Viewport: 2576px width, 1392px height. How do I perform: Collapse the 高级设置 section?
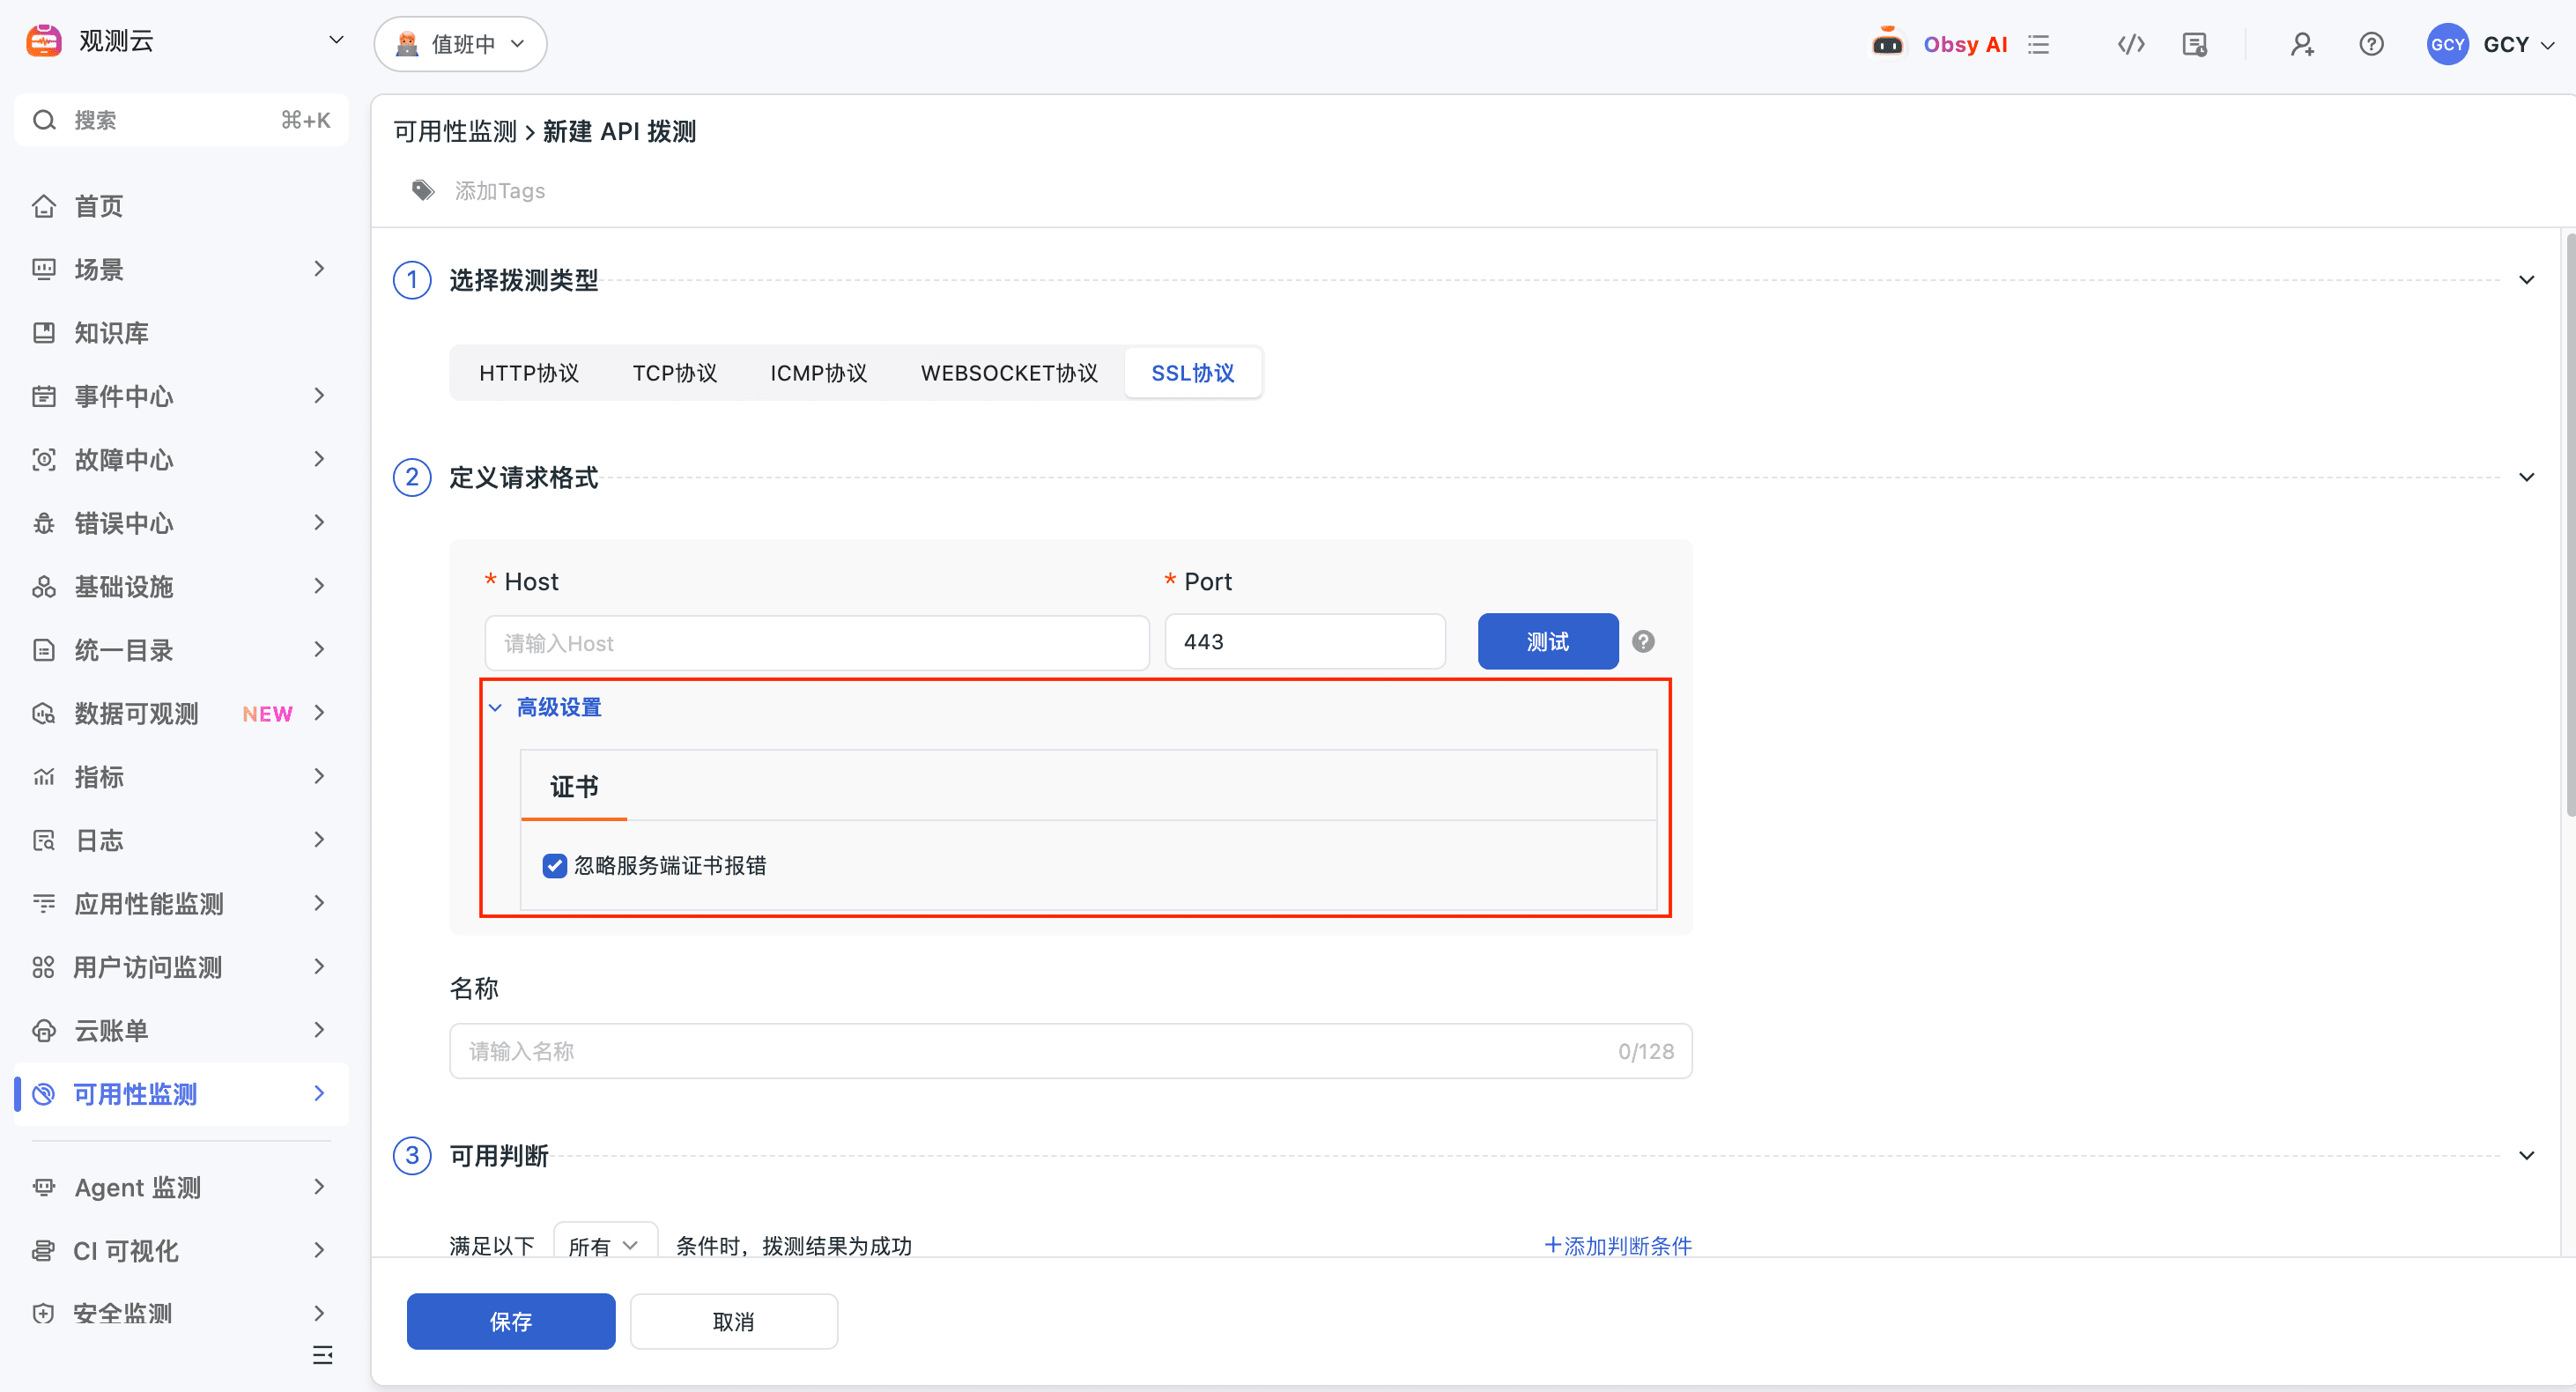click(546, 707)
